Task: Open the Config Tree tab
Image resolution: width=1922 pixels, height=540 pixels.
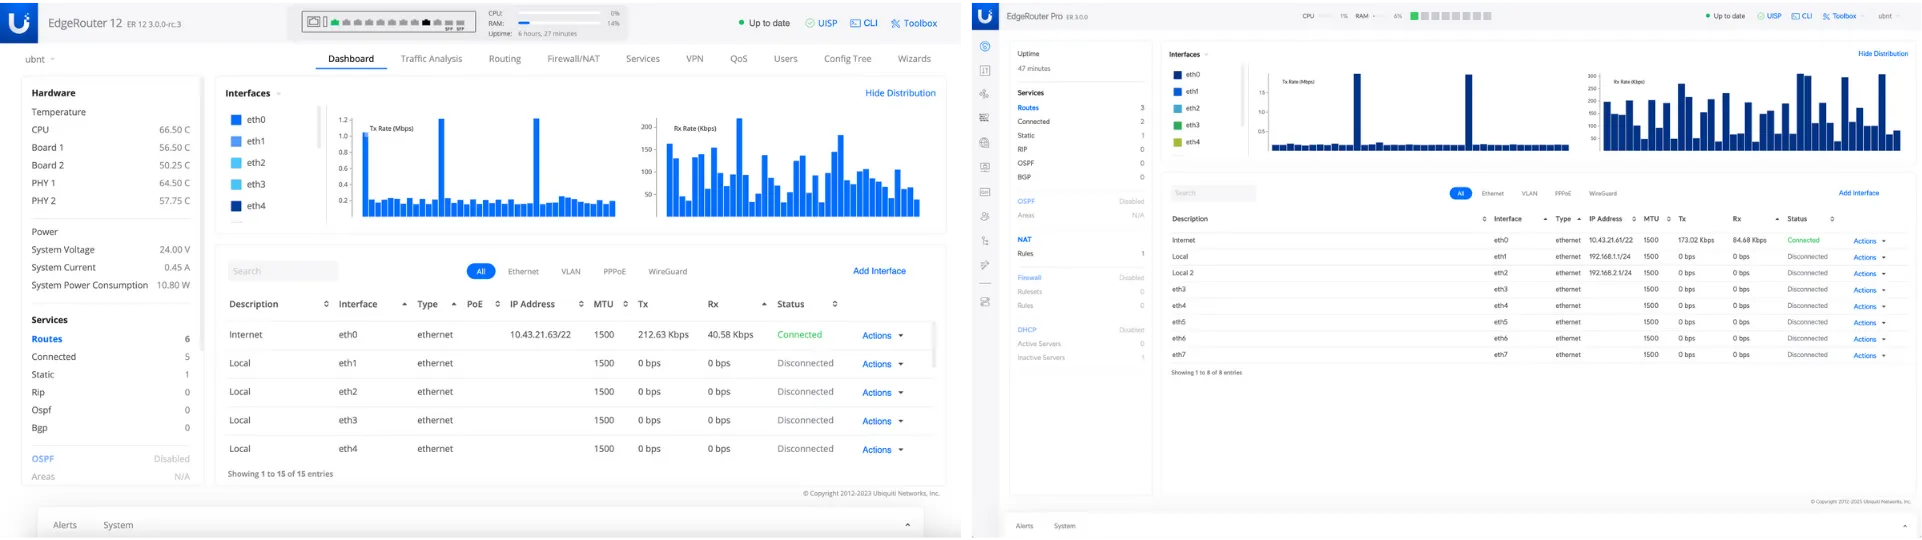Action: 847,59
